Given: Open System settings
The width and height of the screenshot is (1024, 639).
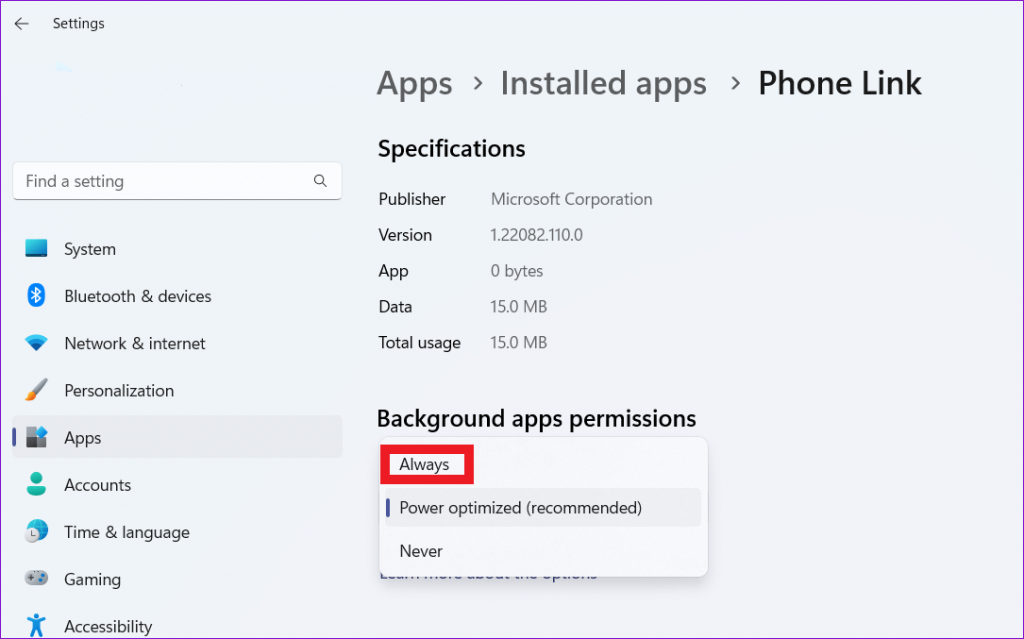Looking at the screenshot, I should pos(177,249).
